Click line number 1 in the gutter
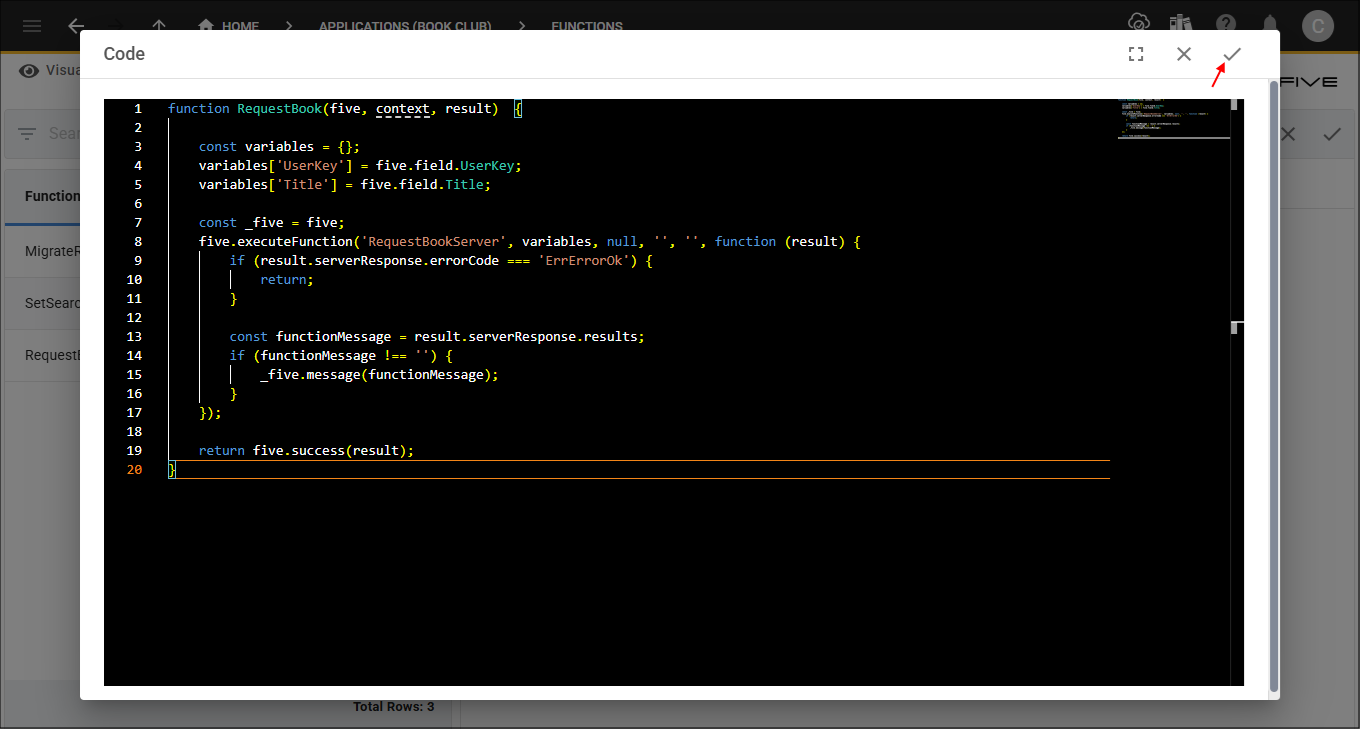Screen dimensions: 1360x729 click(x=138, y=108)
